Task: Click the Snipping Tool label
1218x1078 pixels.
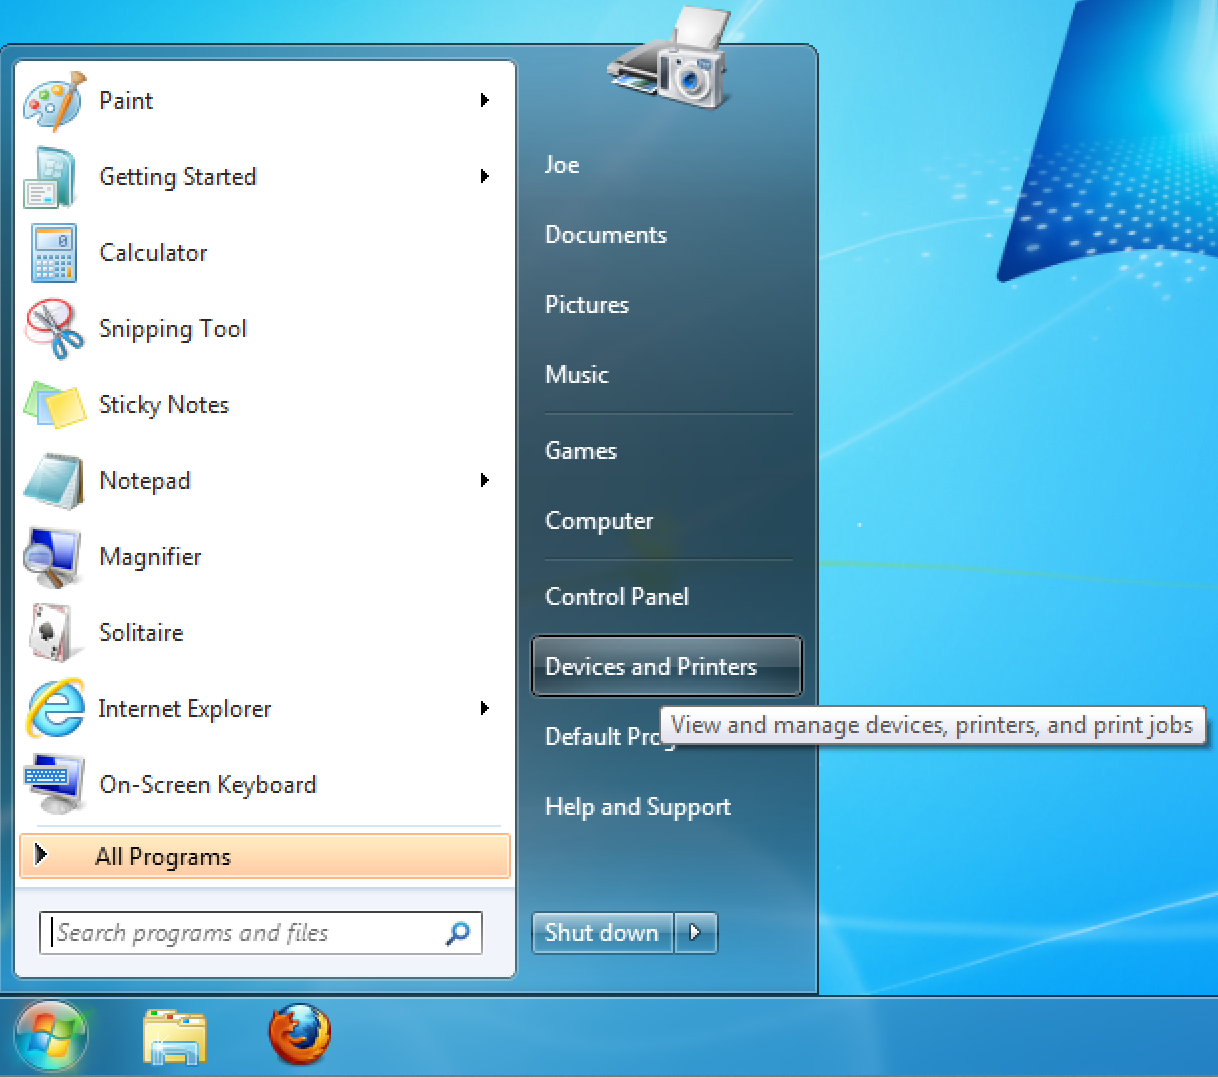Action: pos(173,329)
